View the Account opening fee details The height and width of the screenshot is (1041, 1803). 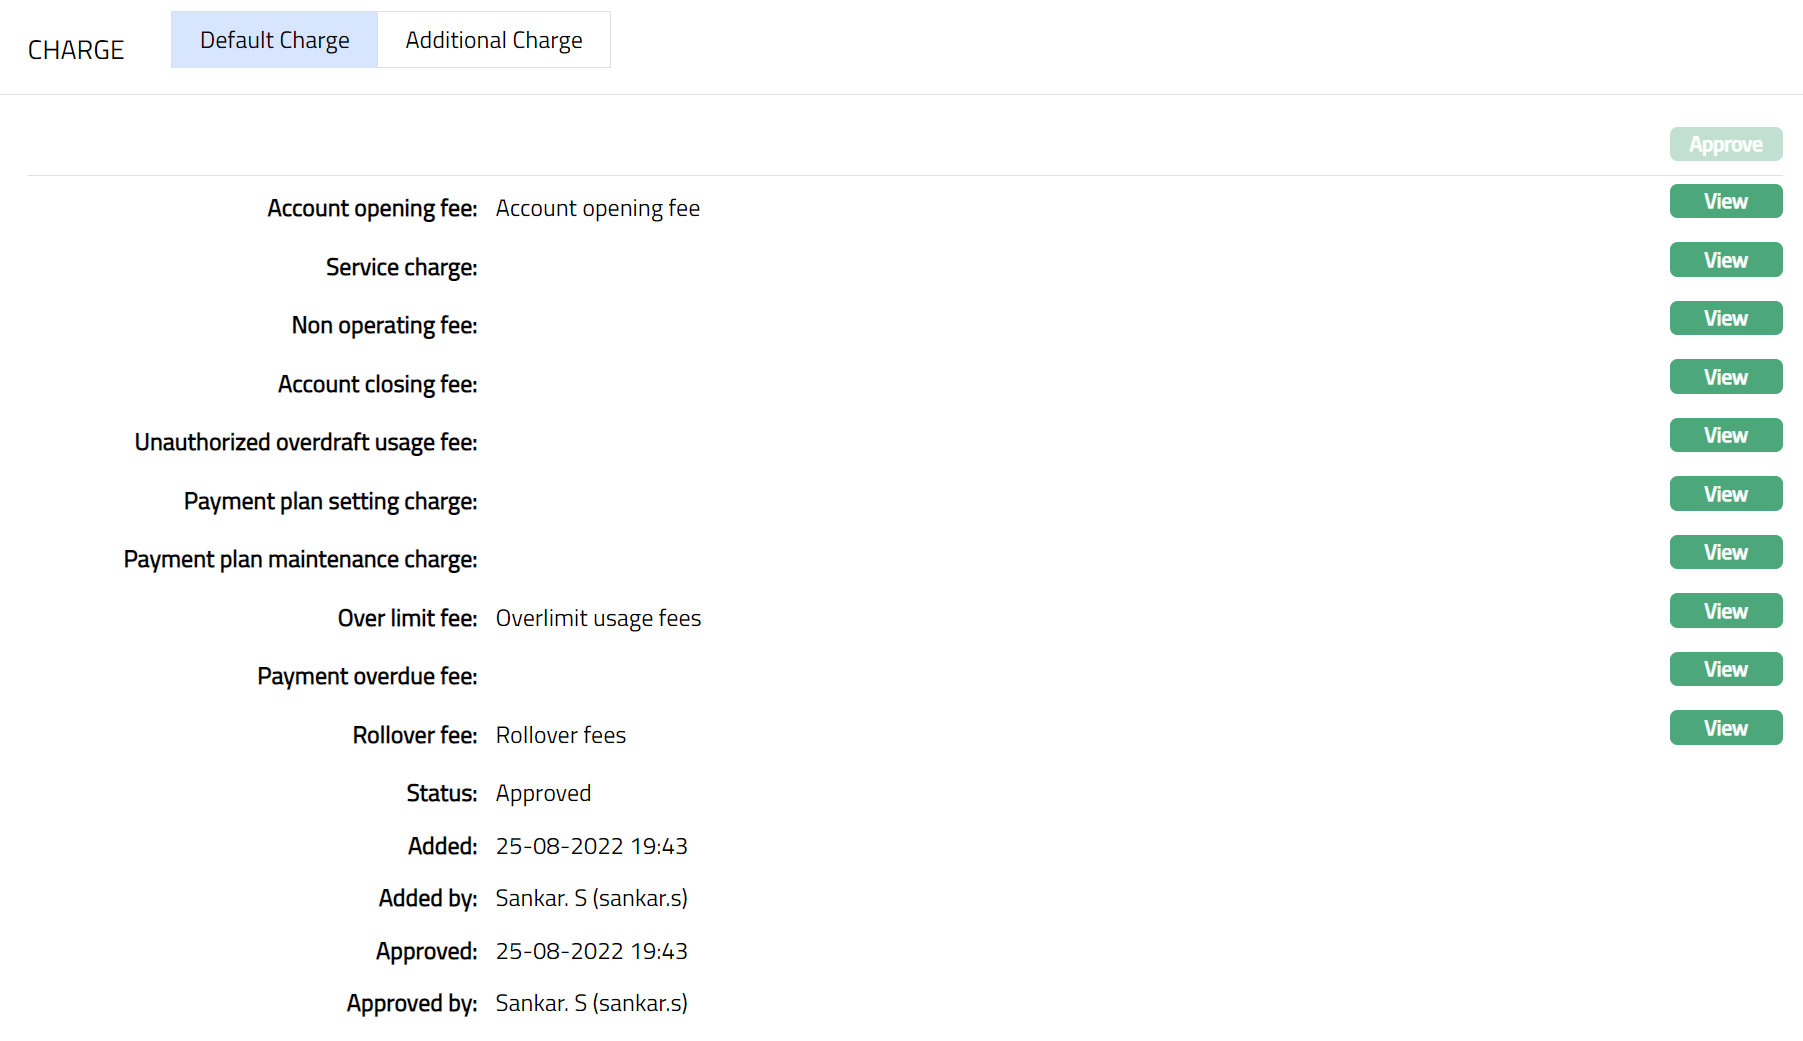1725,201
